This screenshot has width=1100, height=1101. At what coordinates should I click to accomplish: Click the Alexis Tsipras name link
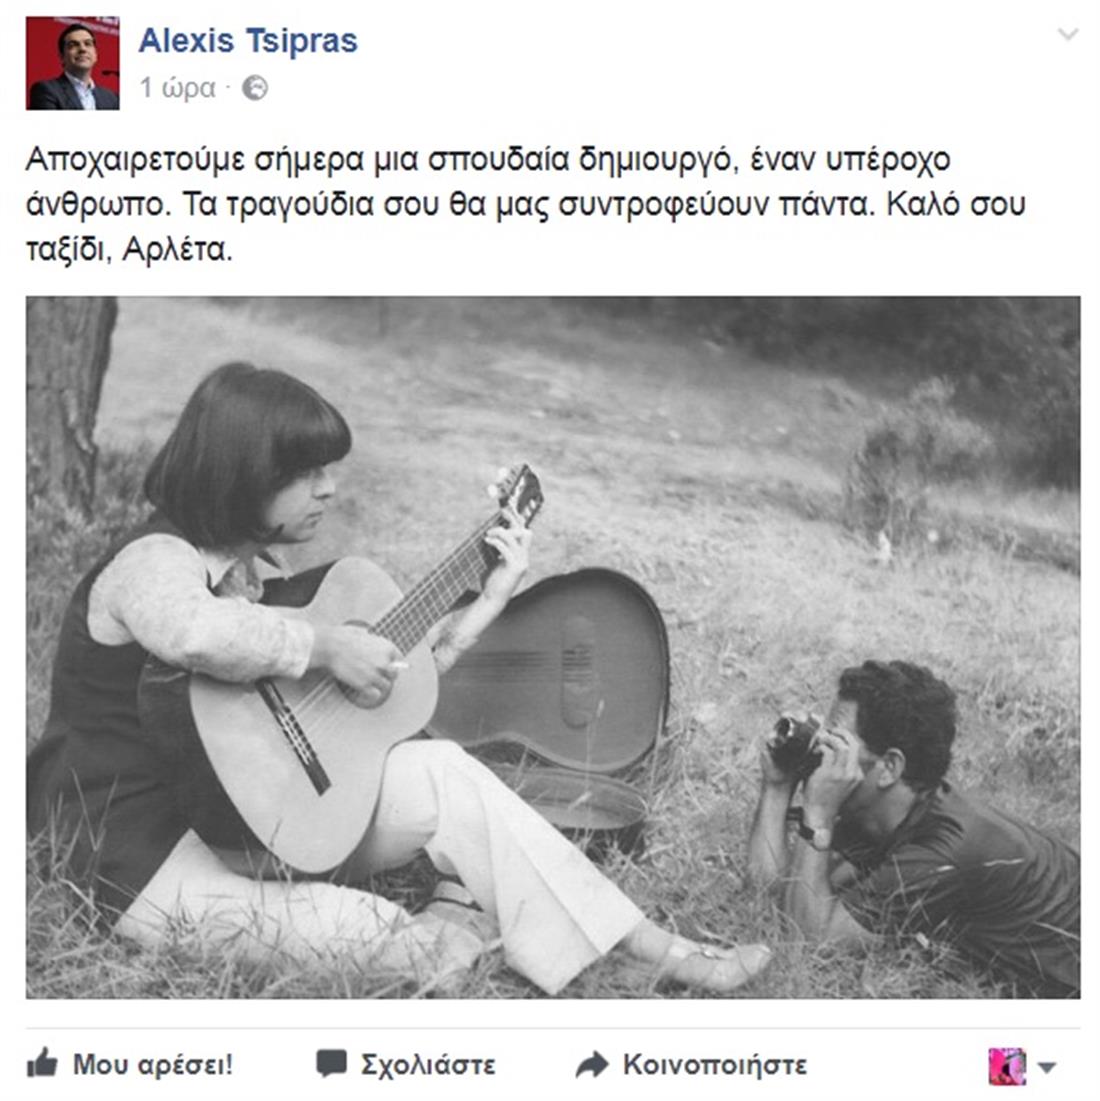coord(248,41)
